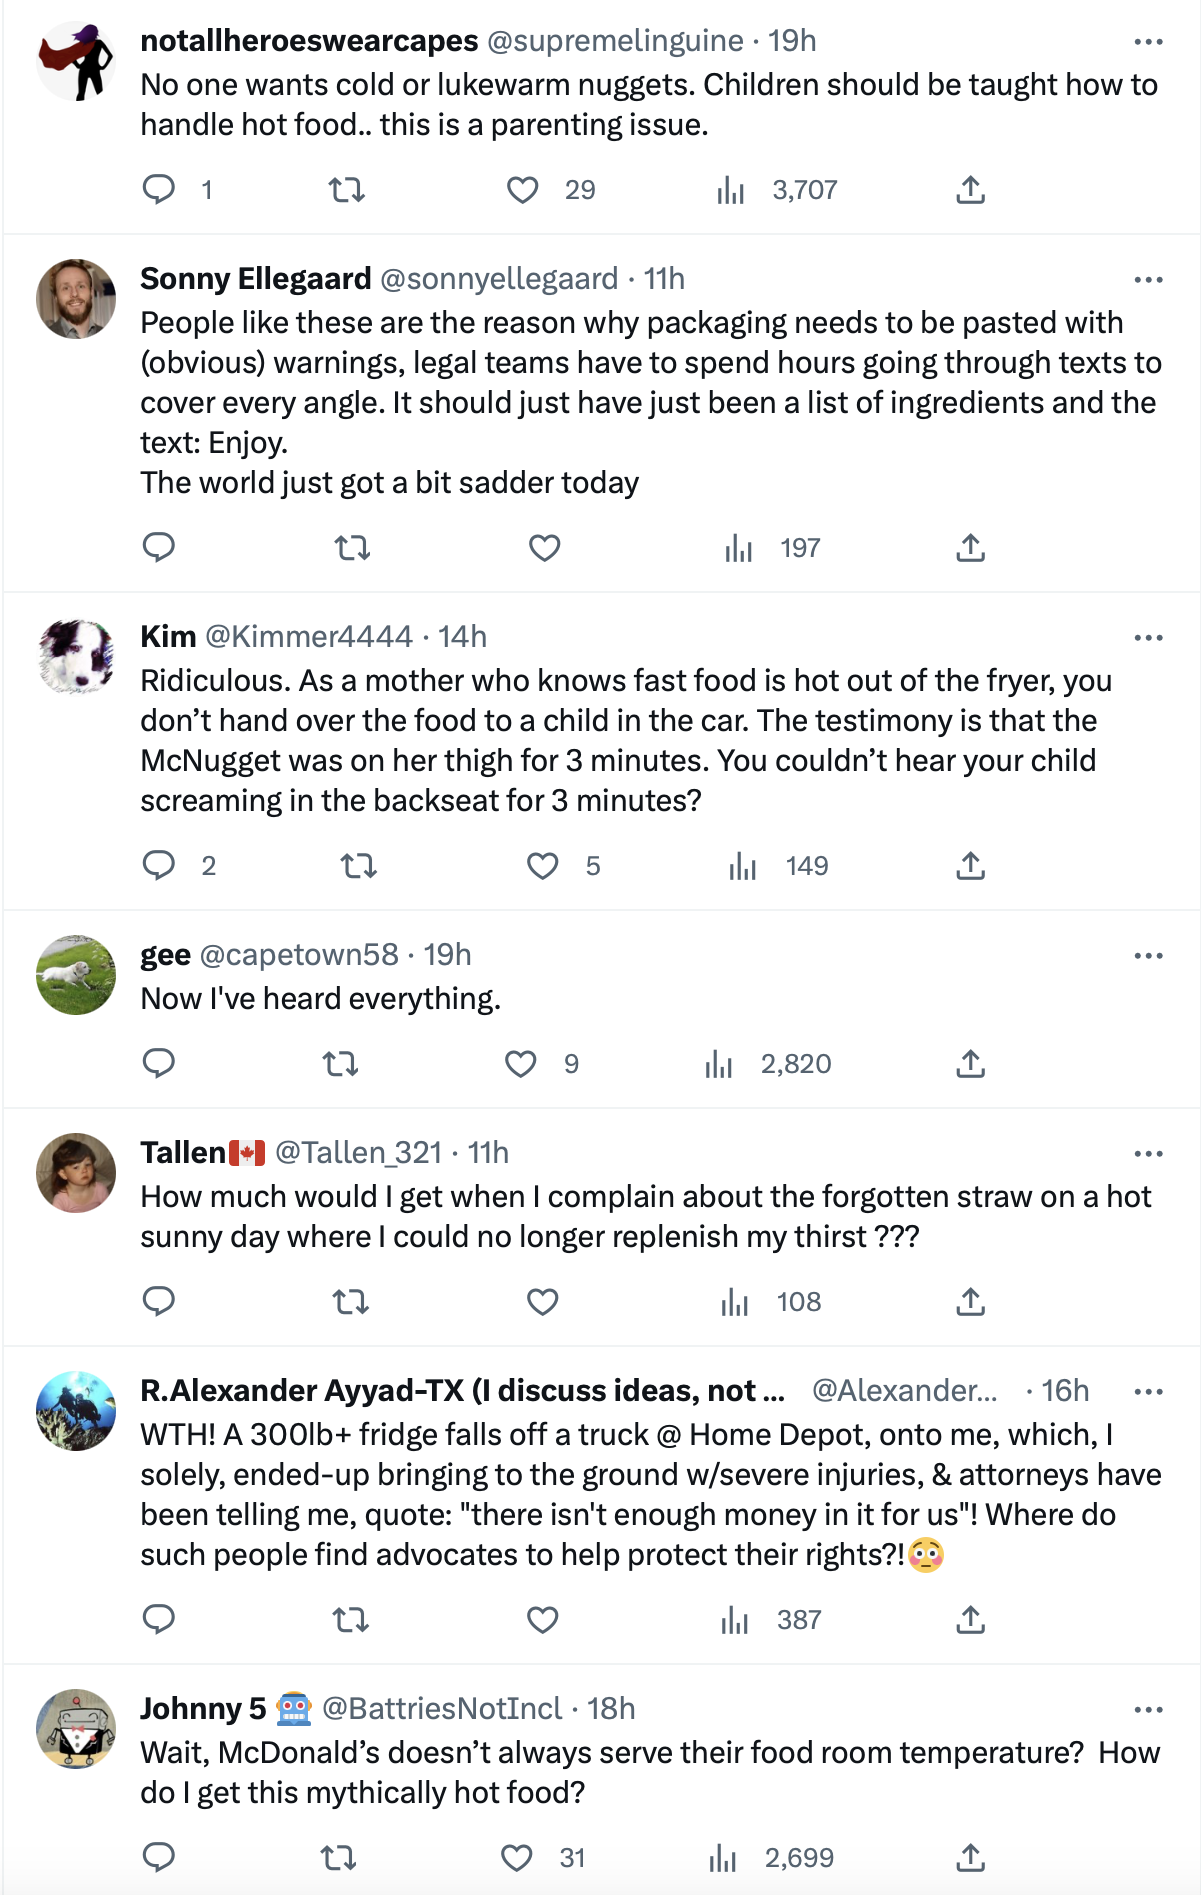Retweet gee's 'Now I've heard everything' tweet

point(341,1063)
